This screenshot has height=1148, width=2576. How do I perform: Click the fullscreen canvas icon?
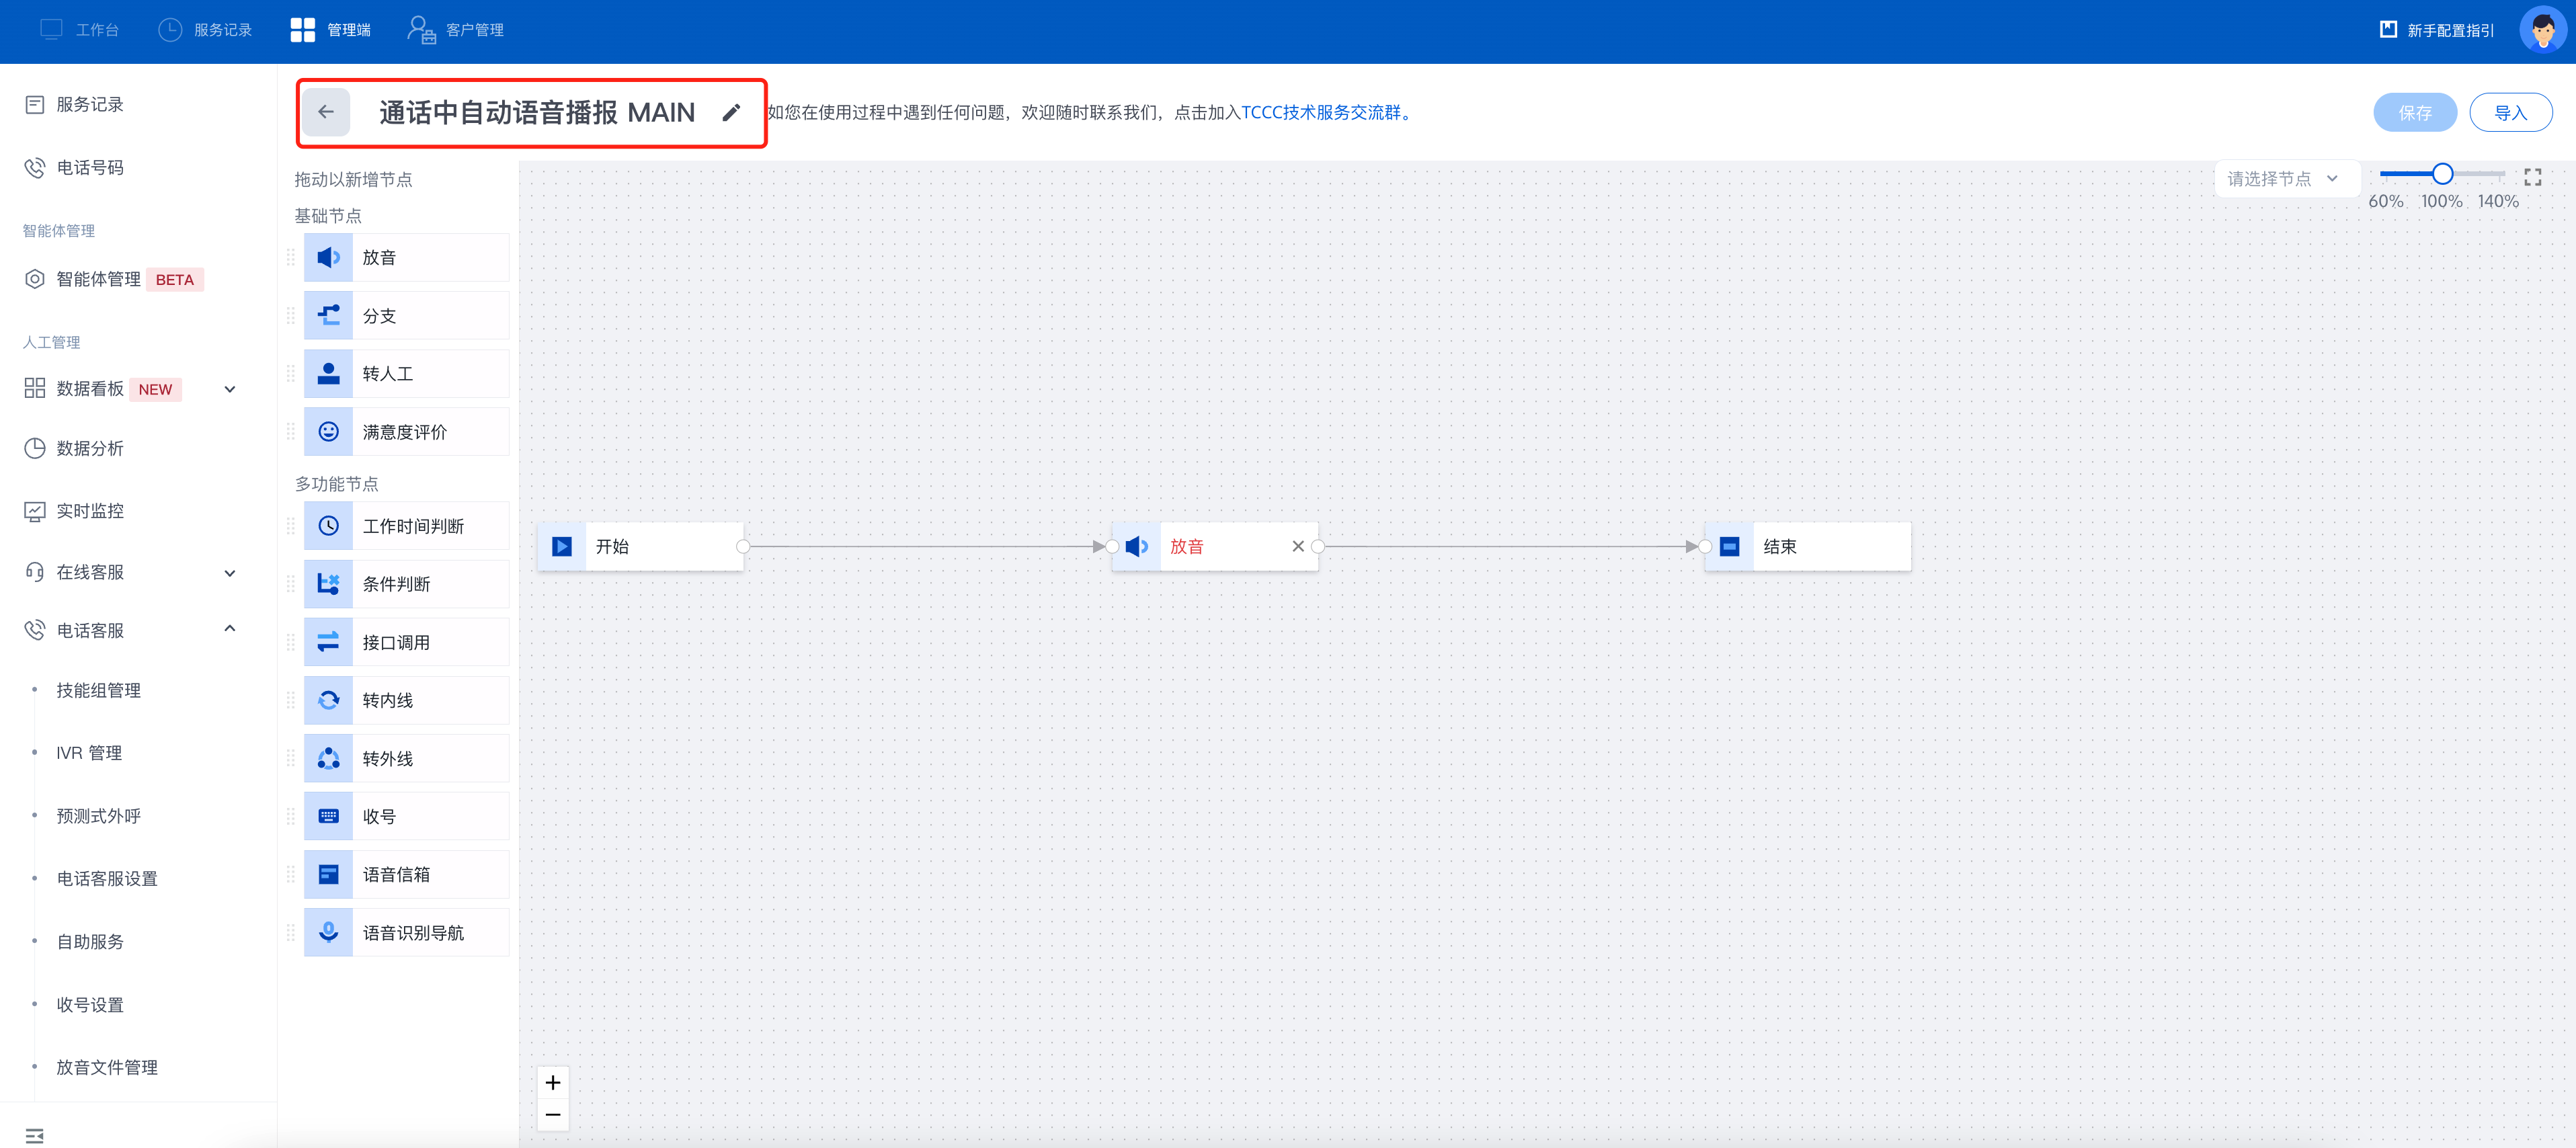(2532, 177)
